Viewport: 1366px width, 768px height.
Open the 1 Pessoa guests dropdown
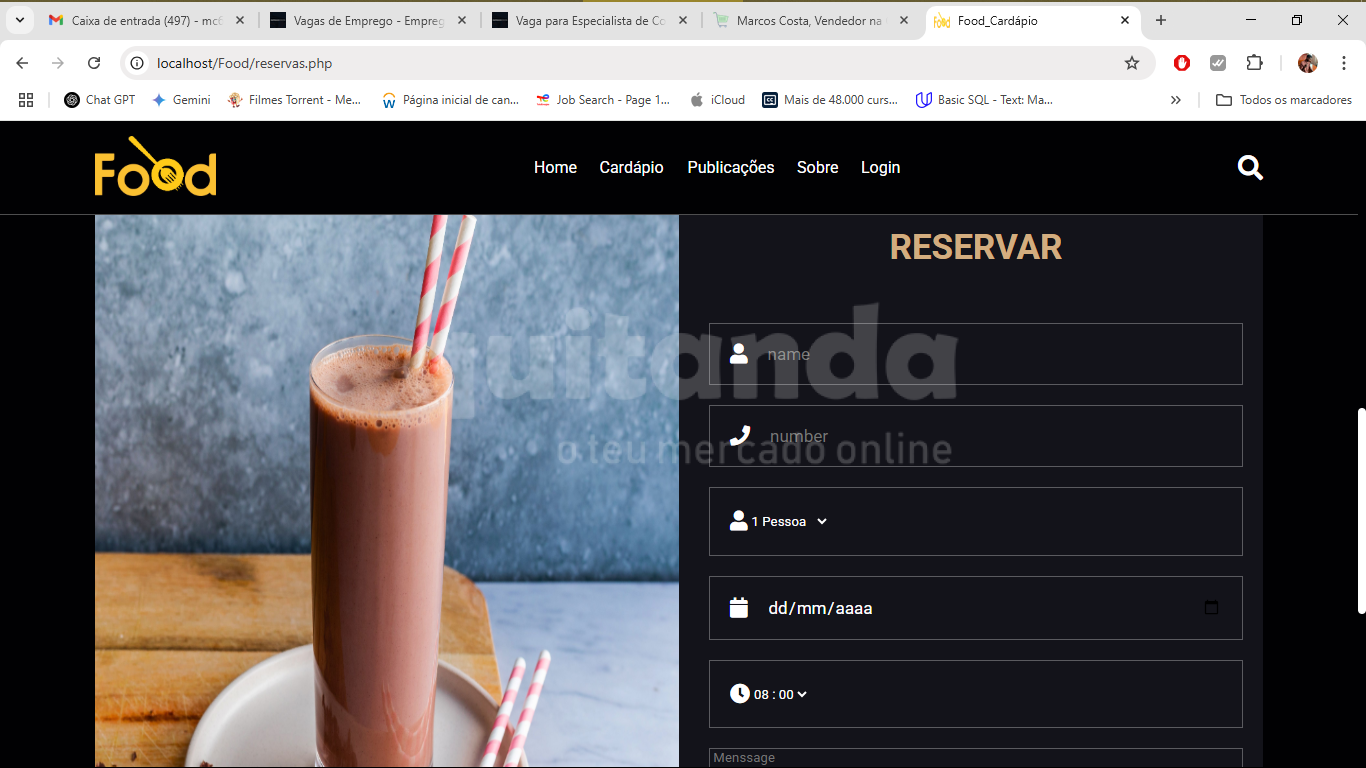point(789,521)
